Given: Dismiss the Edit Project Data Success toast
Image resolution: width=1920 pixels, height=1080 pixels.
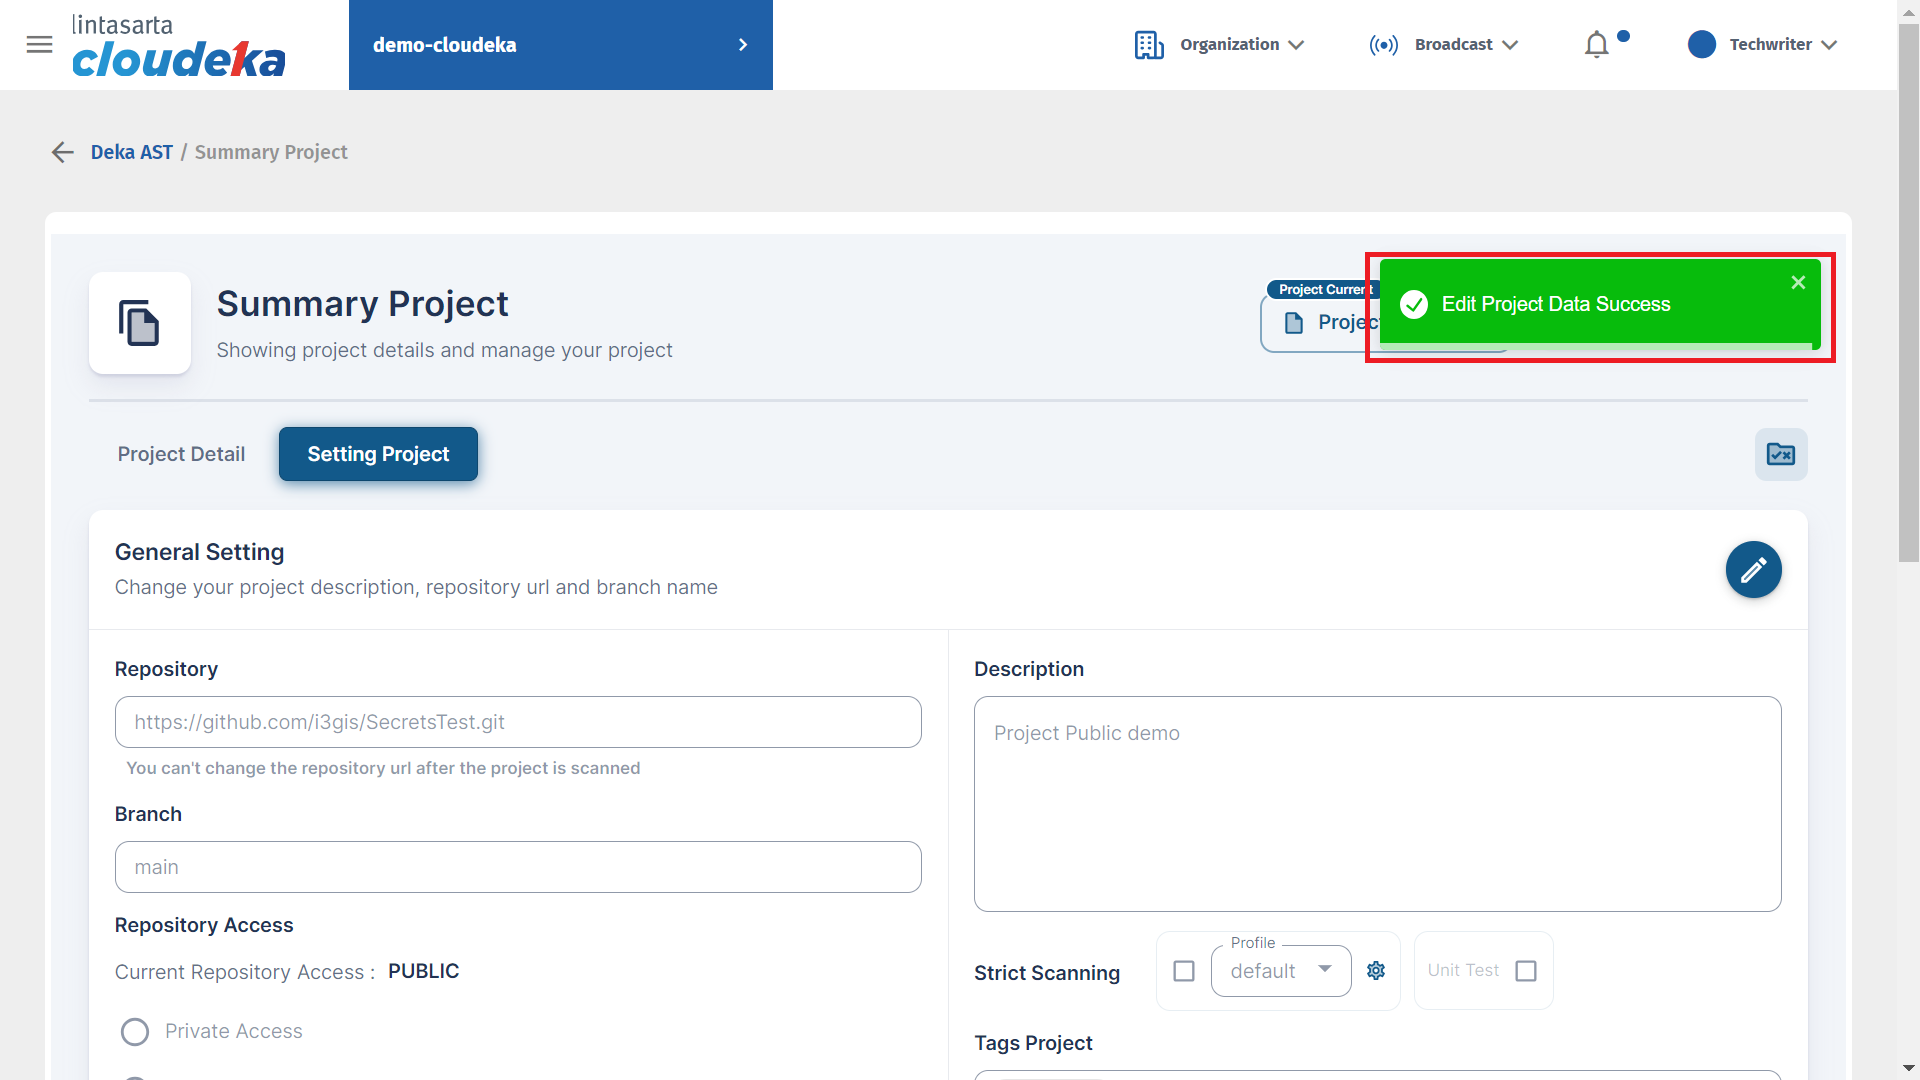Looking at the screenshot, I should [x=1798, y=283].
